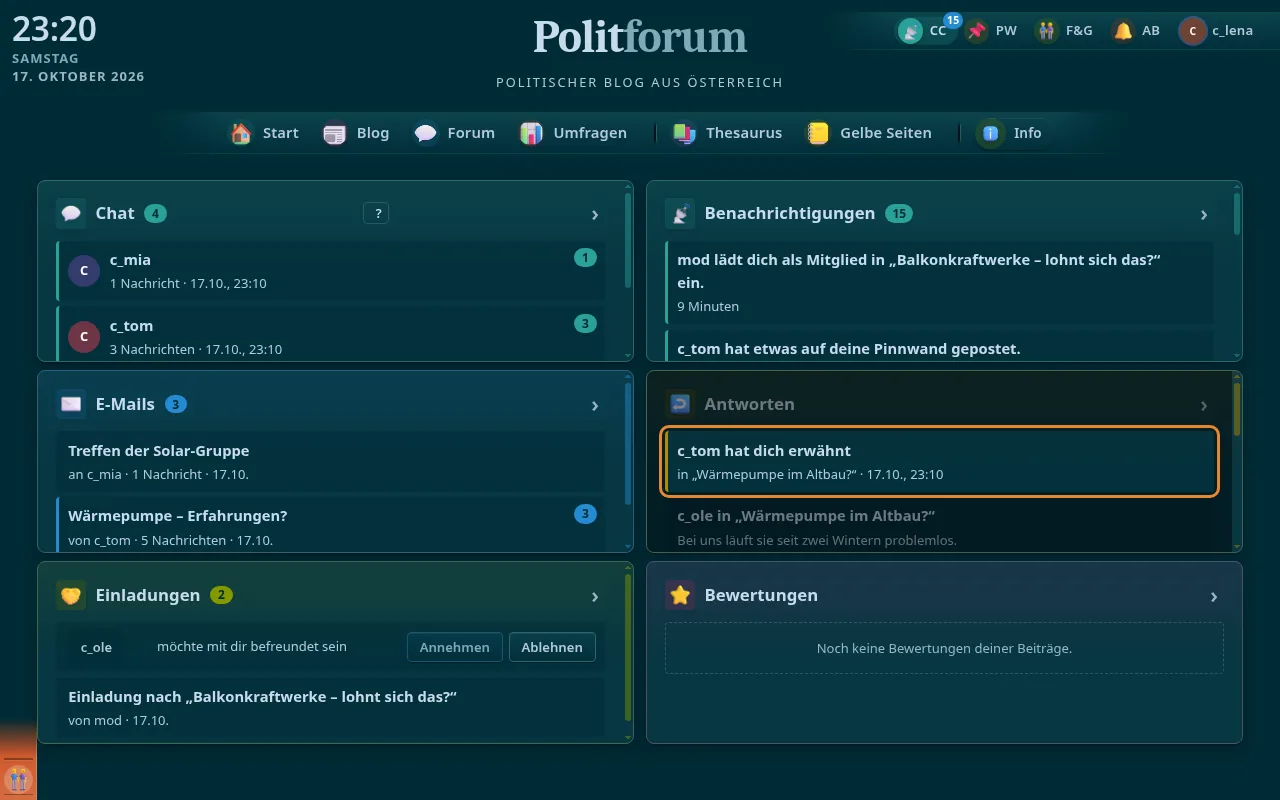
Task: Open Gelbe Seiten in the navigation bar
Action: tap(869, 133)
